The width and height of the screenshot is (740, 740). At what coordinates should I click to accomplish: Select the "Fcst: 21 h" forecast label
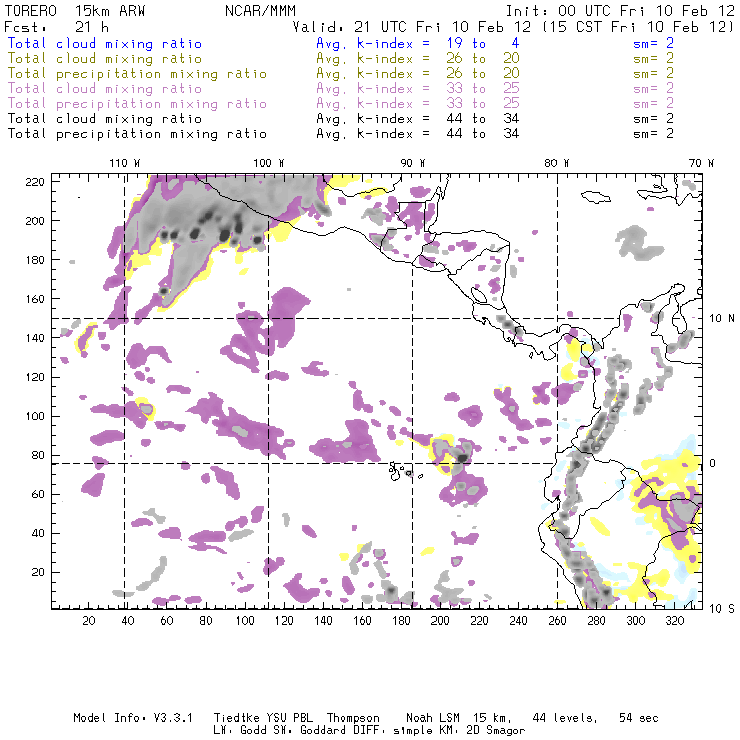click(56, 26)
